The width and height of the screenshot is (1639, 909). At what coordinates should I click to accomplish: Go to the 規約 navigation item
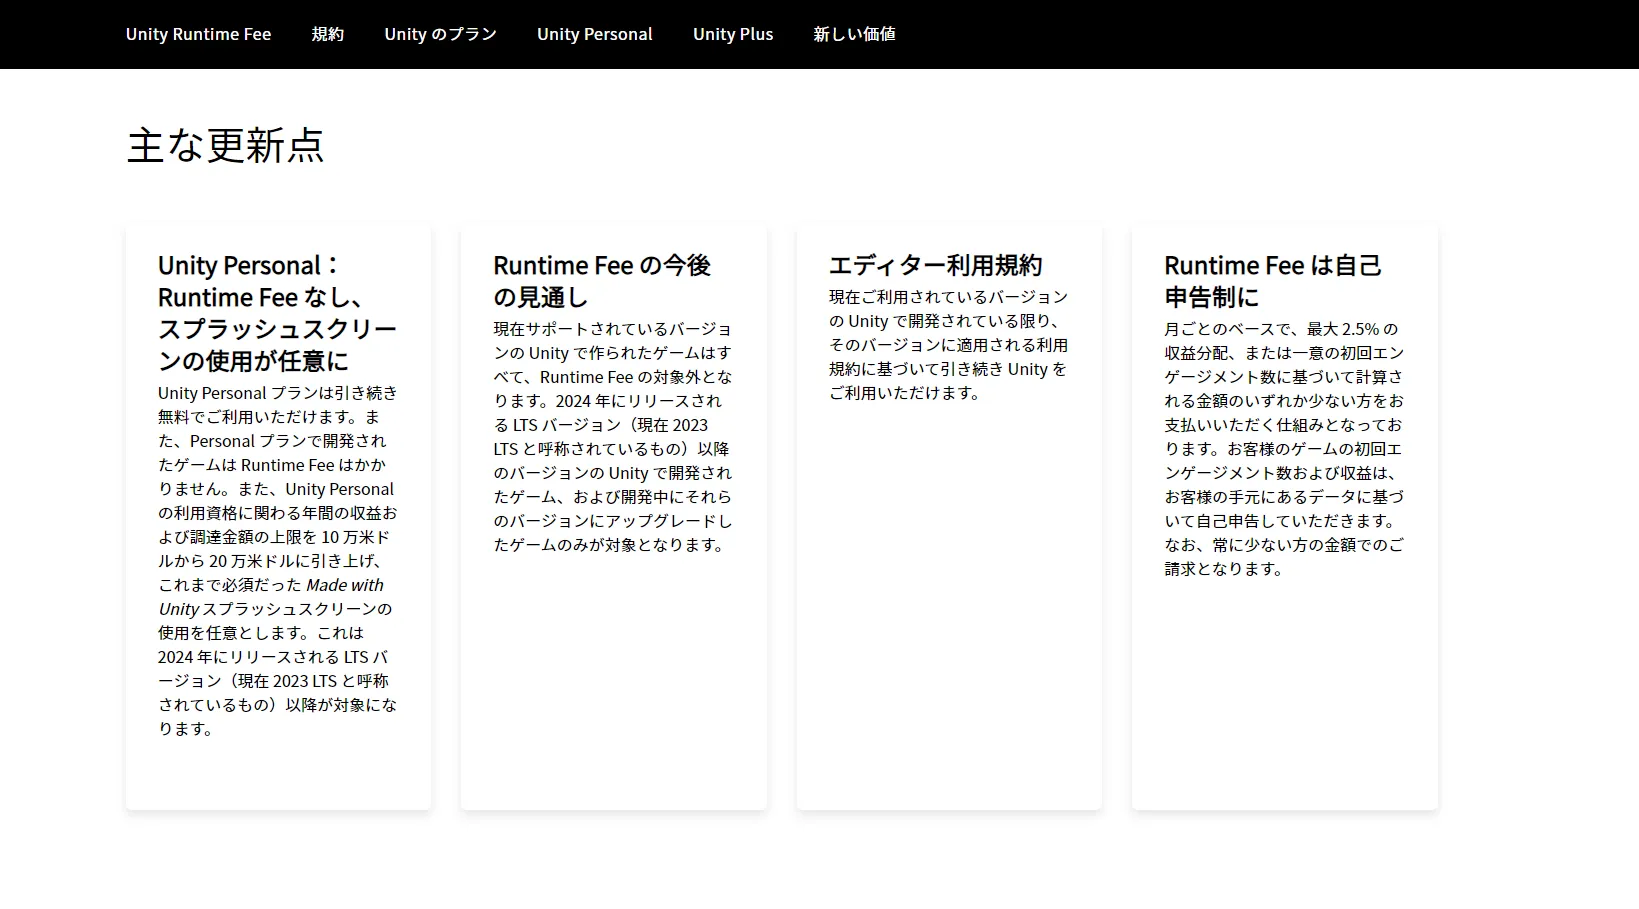(x=327, y=34)
